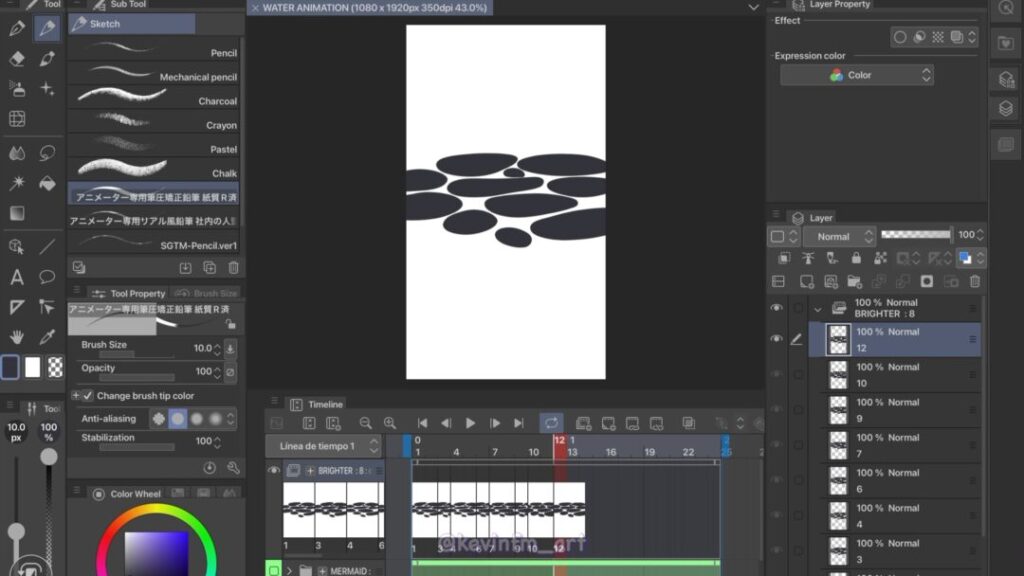Select the Gradient tool
1024x576 pixels.
point(17,214)
